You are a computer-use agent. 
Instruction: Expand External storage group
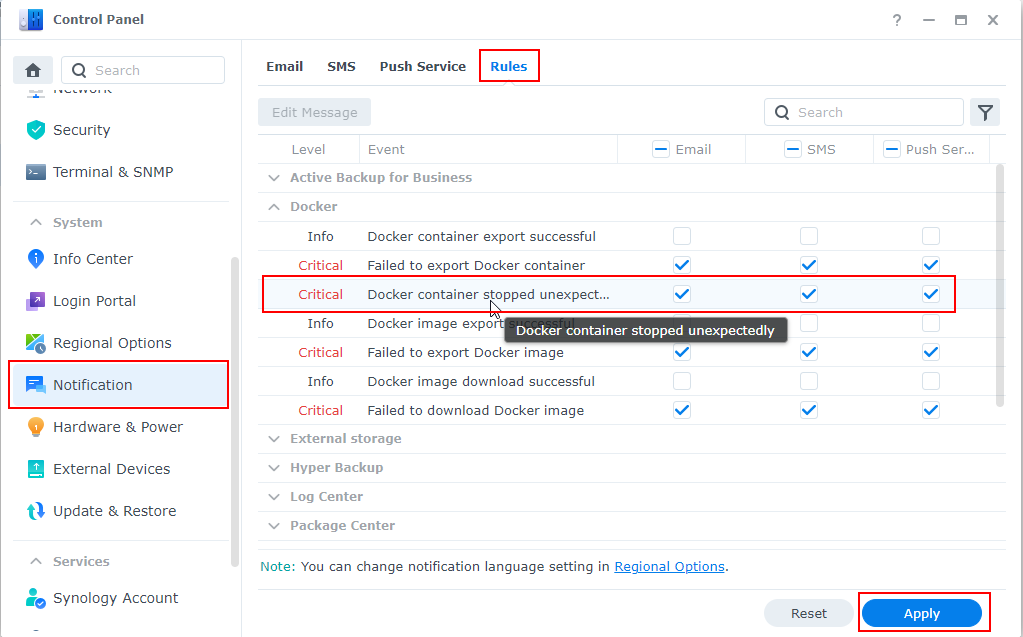[274, 439]
